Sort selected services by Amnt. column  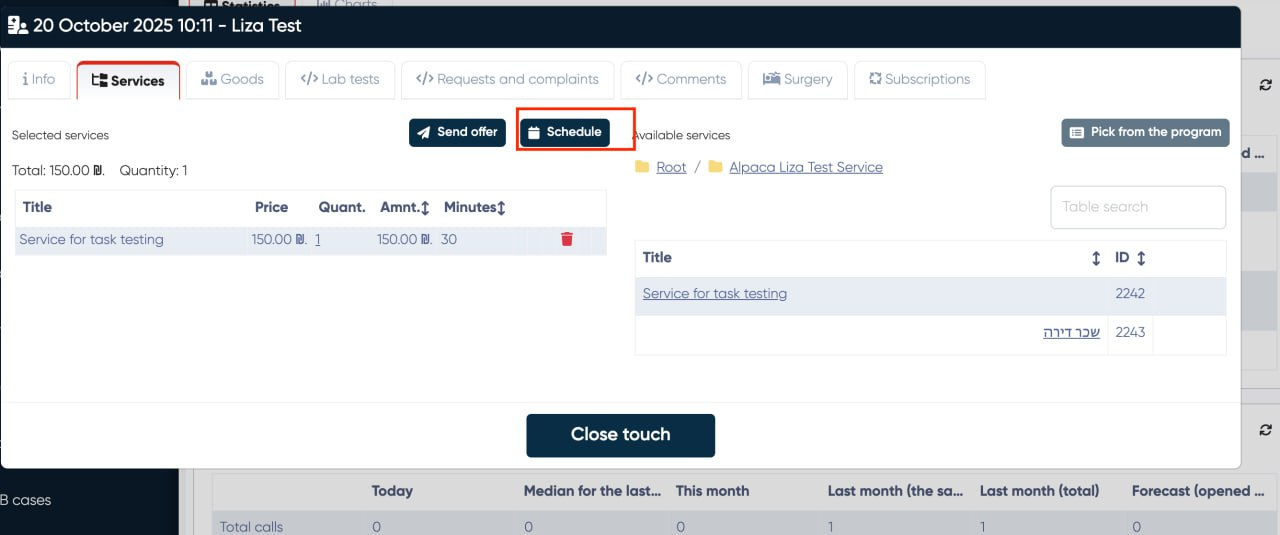point(425,208)
